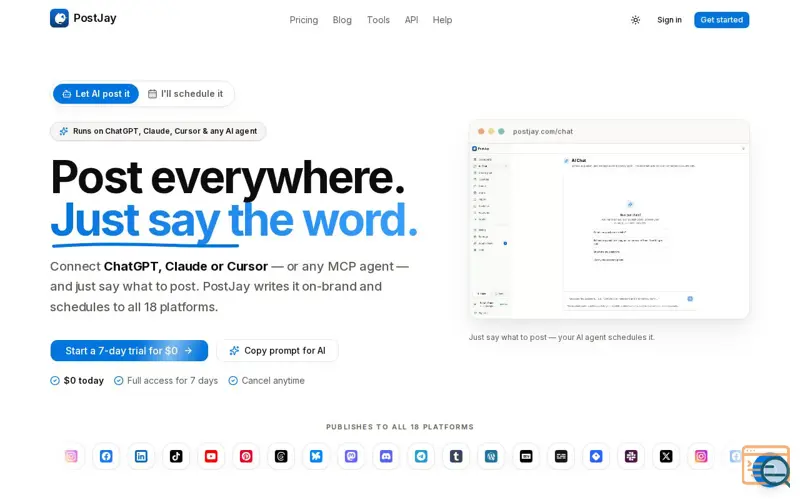Click the "$0 today" text
800x500 pixels.
84,381
